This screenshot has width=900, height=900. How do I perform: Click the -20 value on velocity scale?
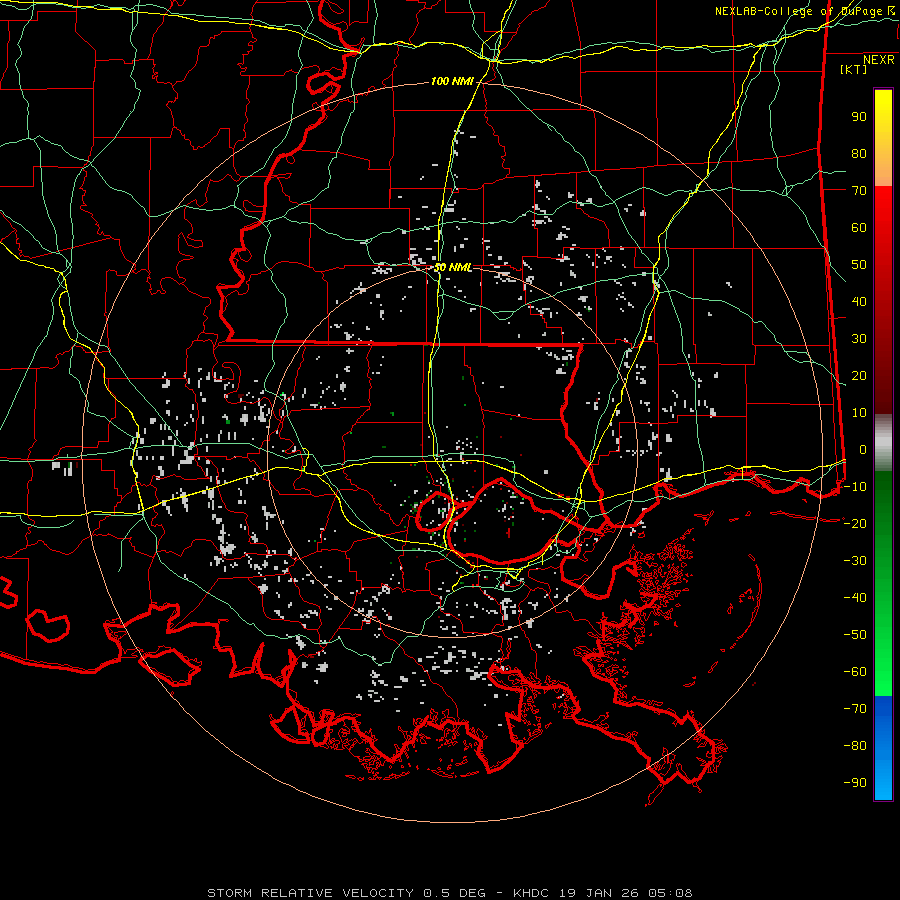pos(855,523)
